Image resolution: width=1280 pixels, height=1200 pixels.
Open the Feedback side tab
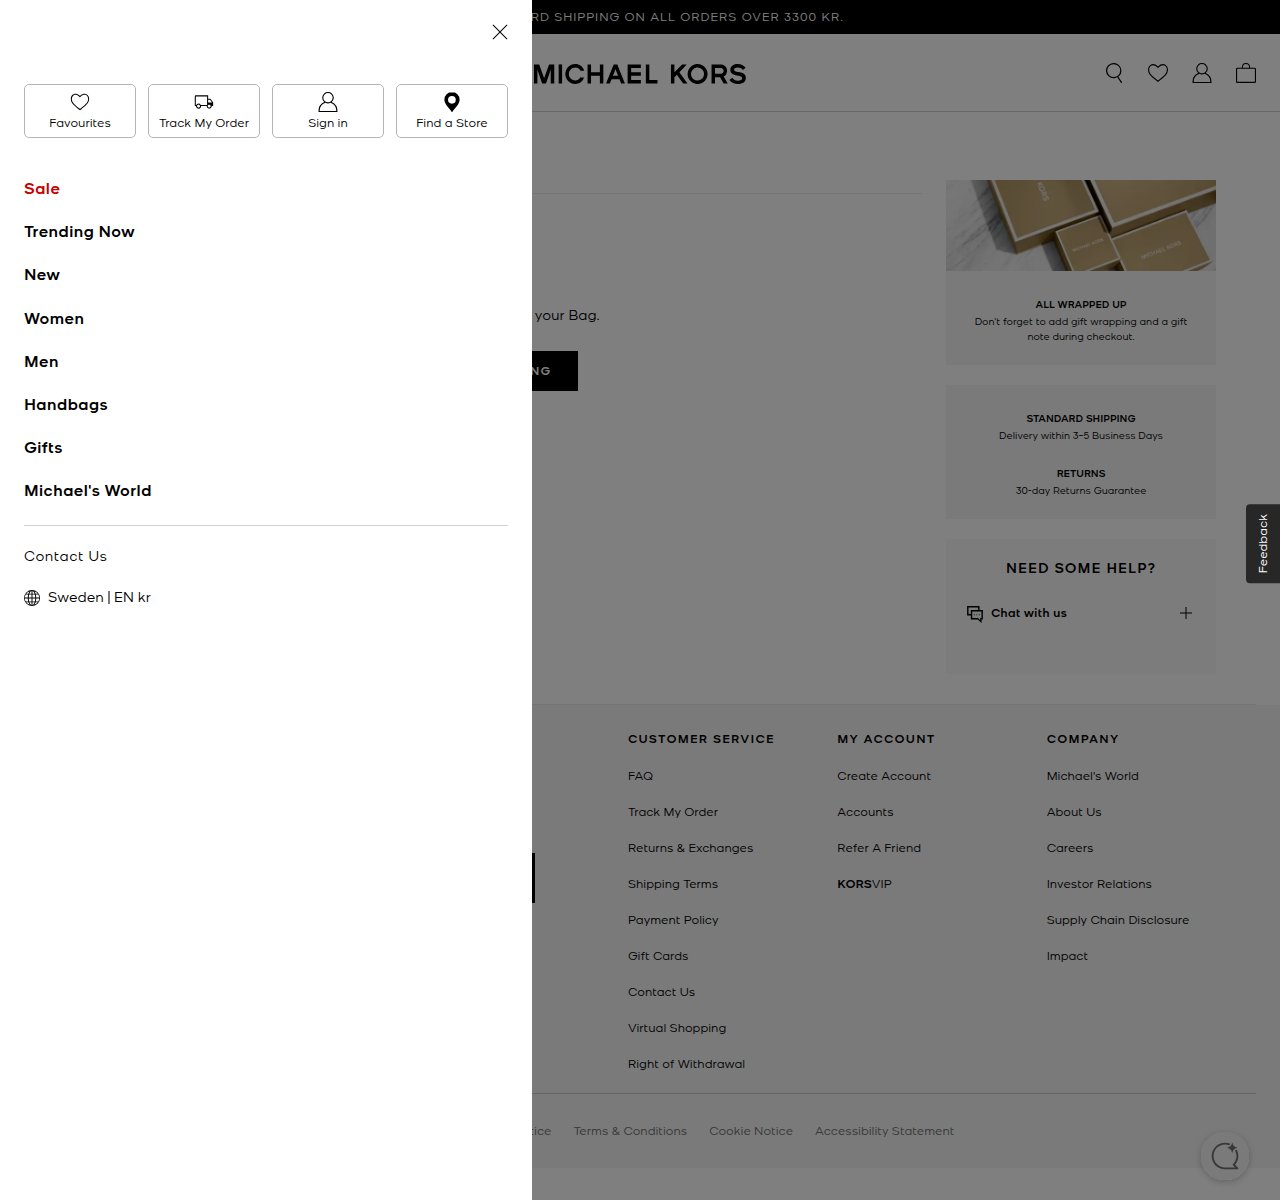pos(1263,543)
